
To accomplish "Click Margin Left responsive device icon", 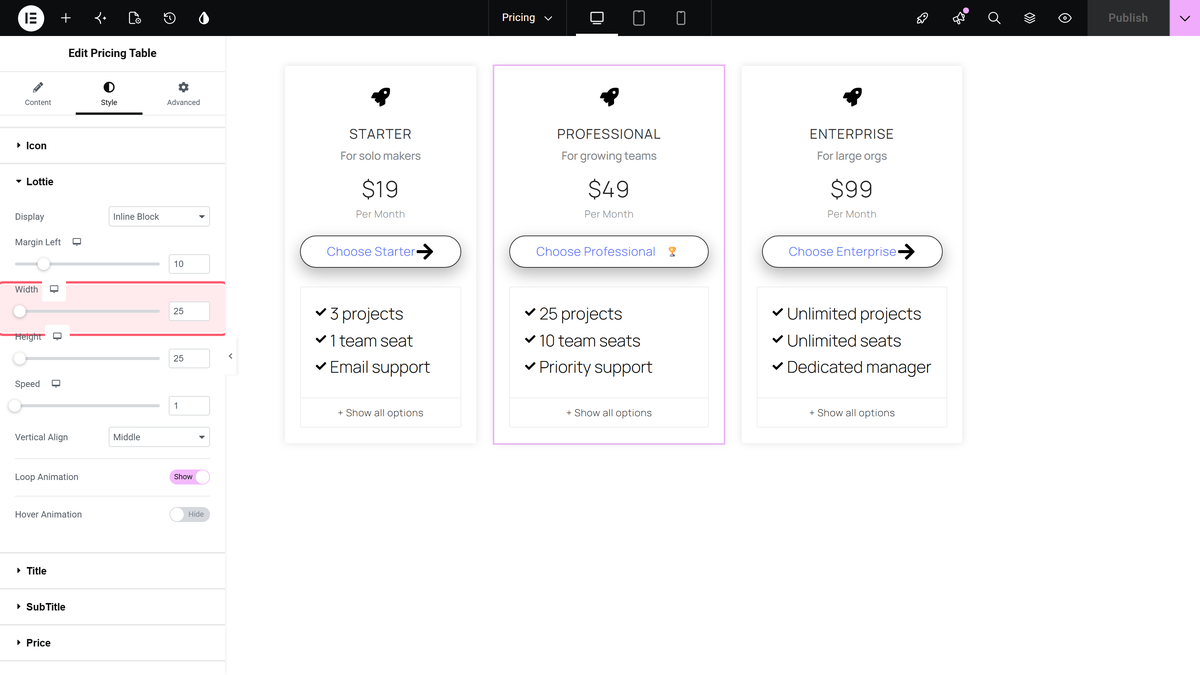I will tap(77, 242).
